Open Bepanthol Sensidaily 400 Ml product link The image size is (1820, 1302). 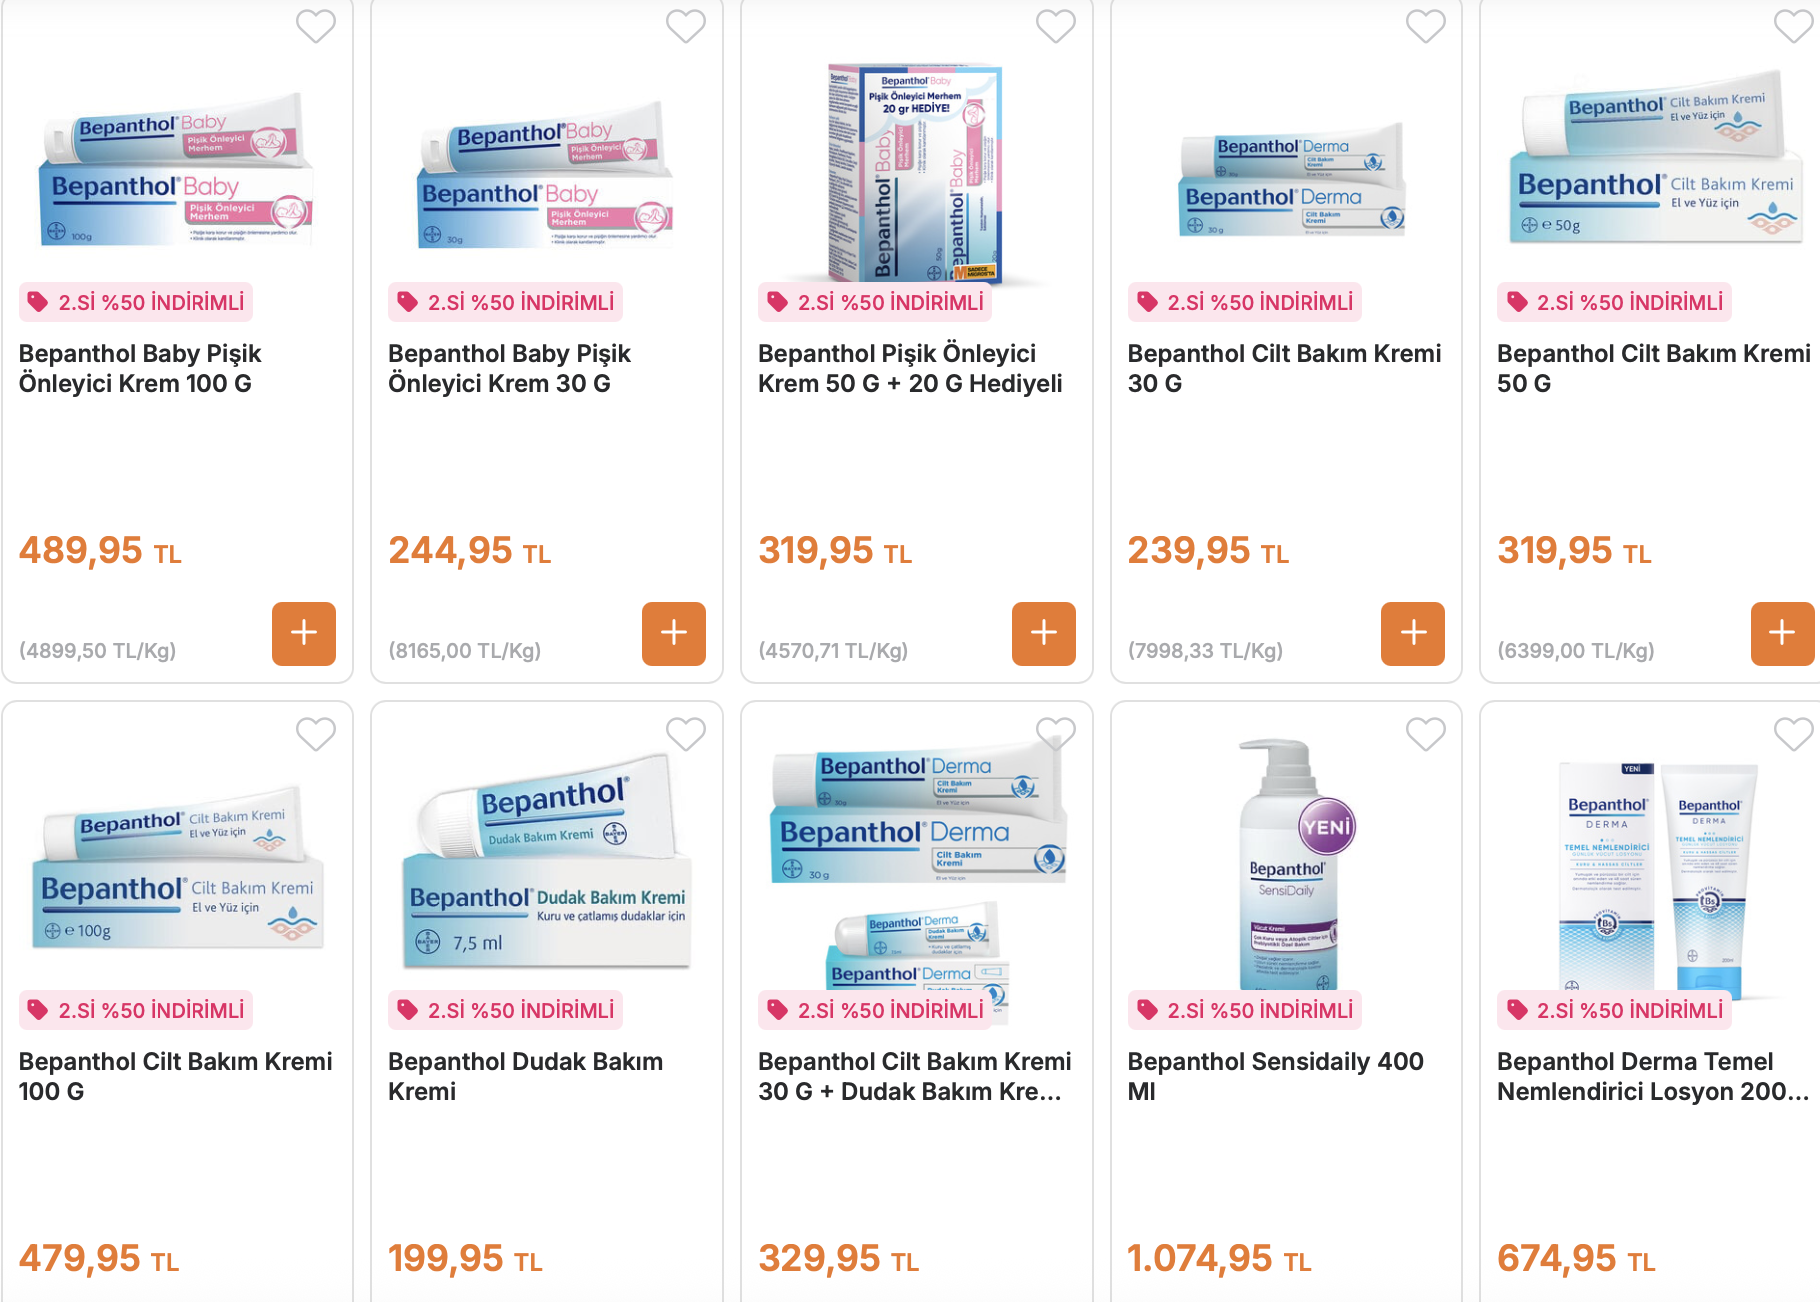point(1275,1076)
